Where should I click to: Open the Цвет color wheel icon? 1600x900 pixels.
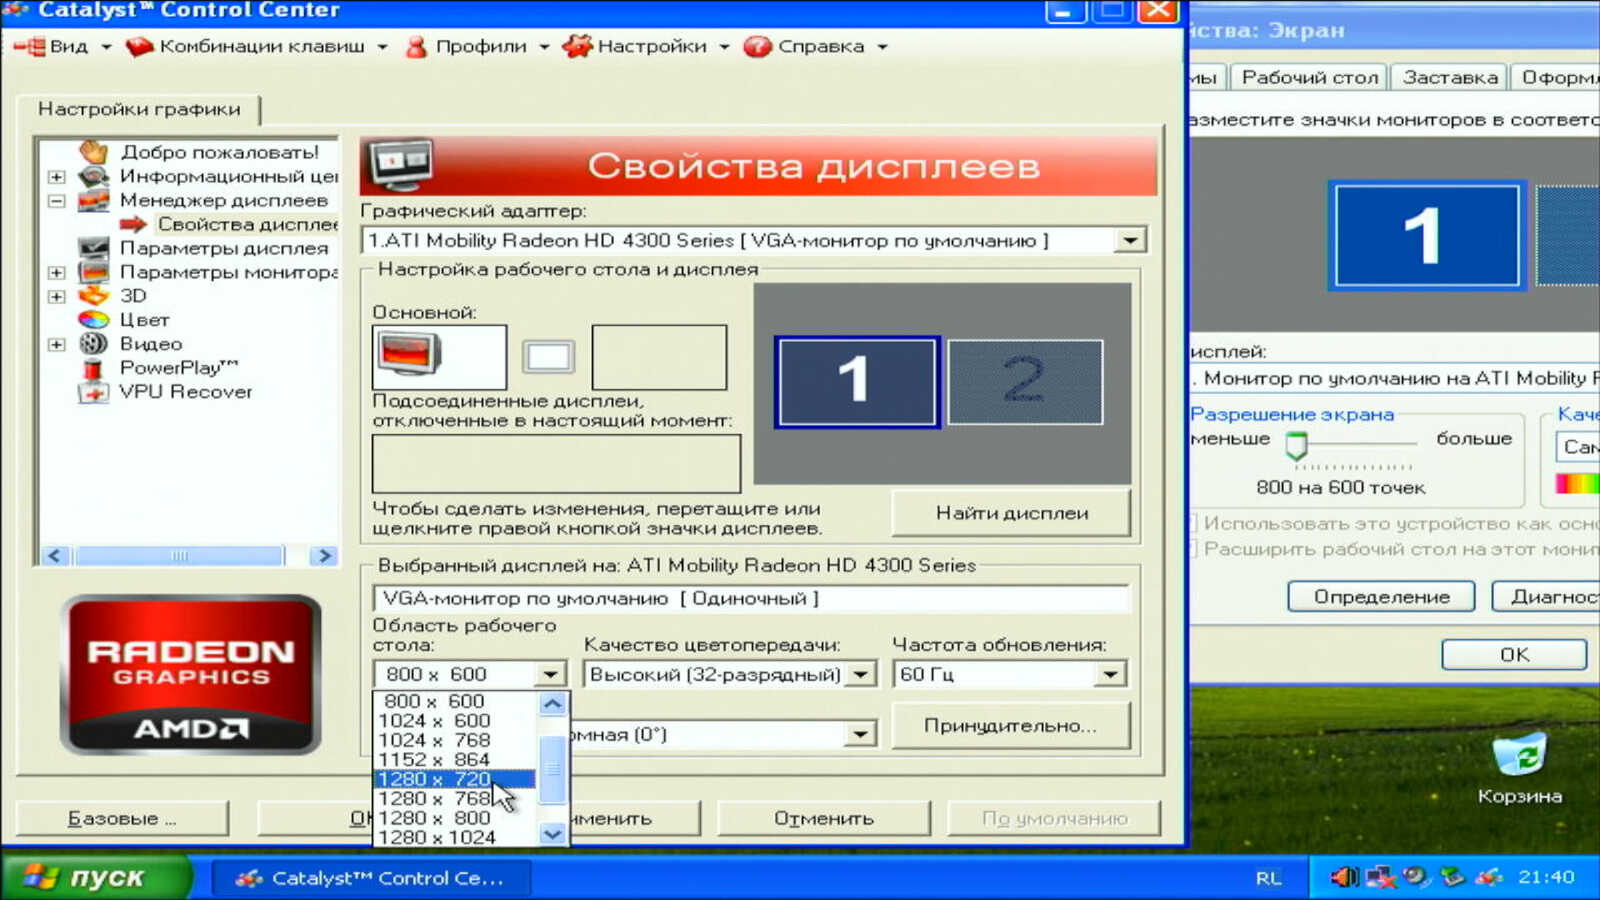(x=93, y=320)
